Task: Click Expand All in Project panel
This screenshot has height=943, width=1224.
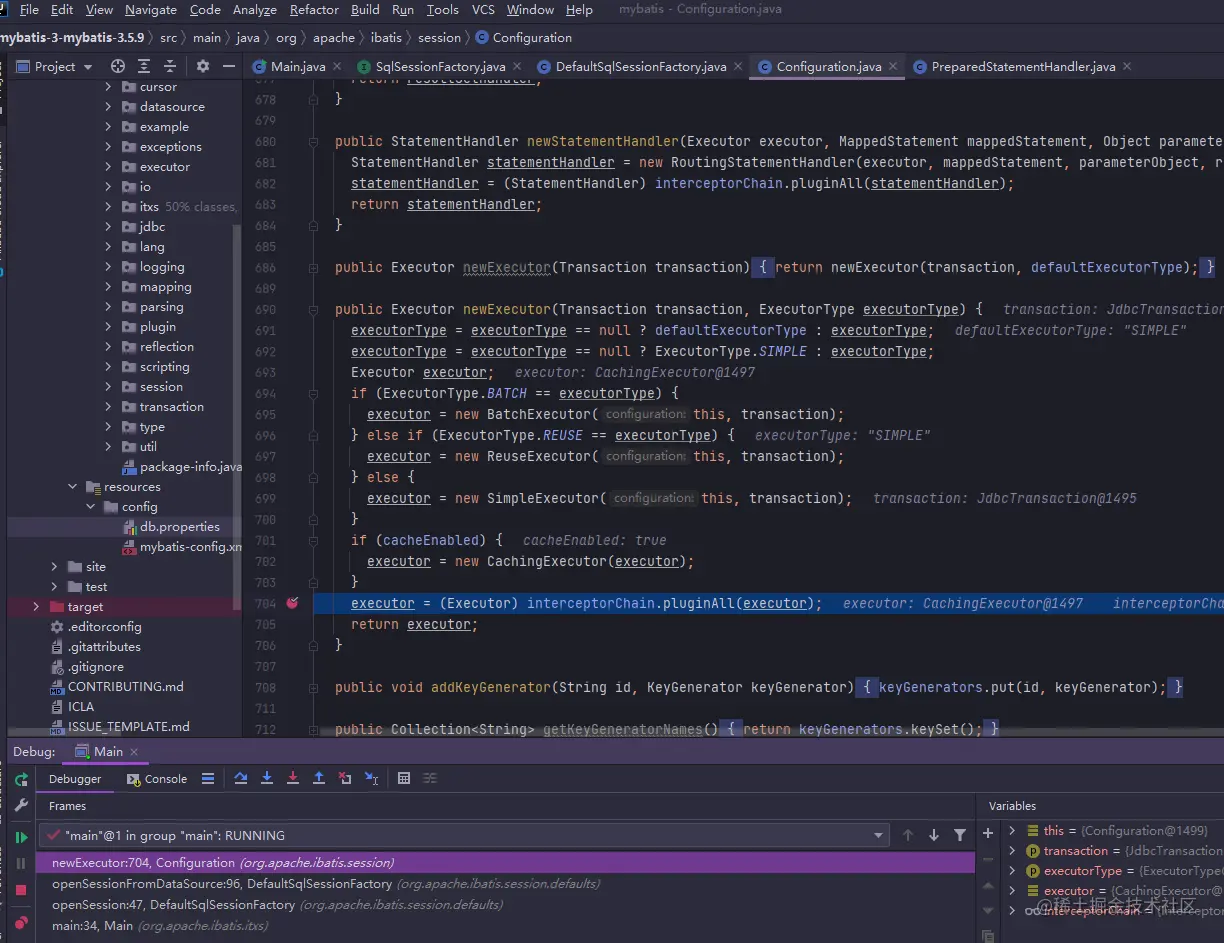Action: click(144, 66)
